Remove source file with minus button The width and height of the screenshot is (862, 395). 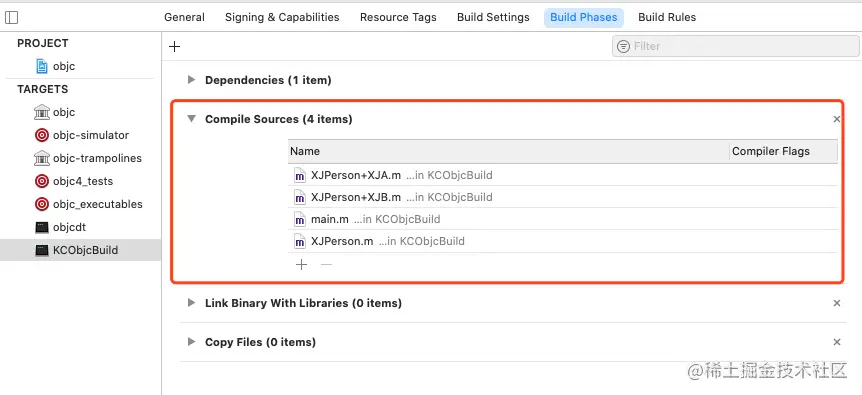[327, 265]
